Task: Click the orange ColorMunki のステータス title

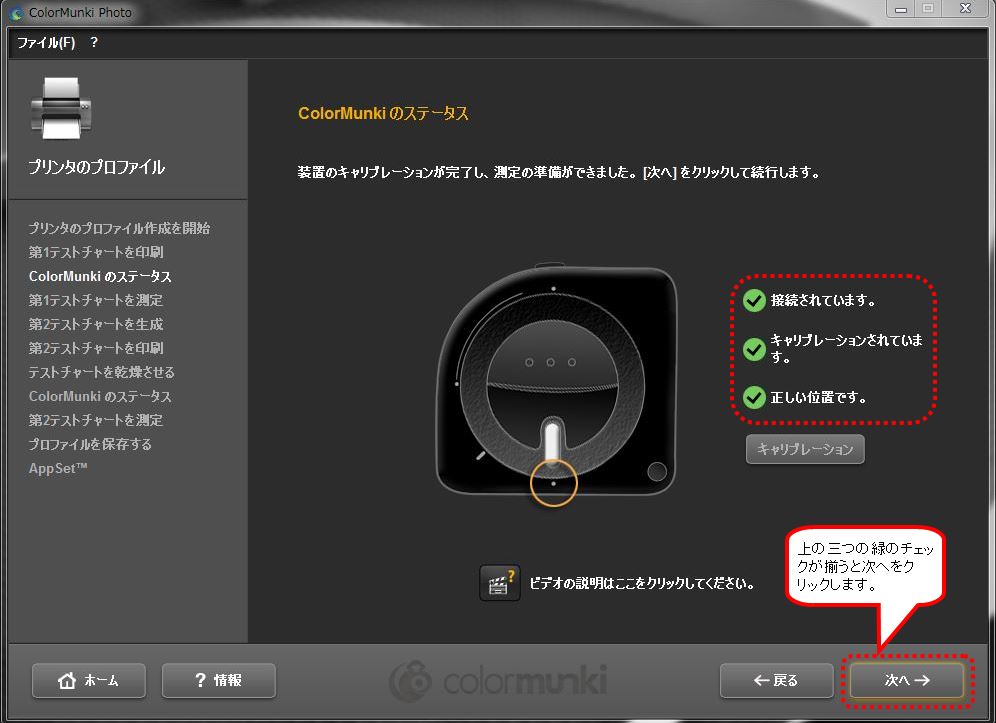Action: 384,114
